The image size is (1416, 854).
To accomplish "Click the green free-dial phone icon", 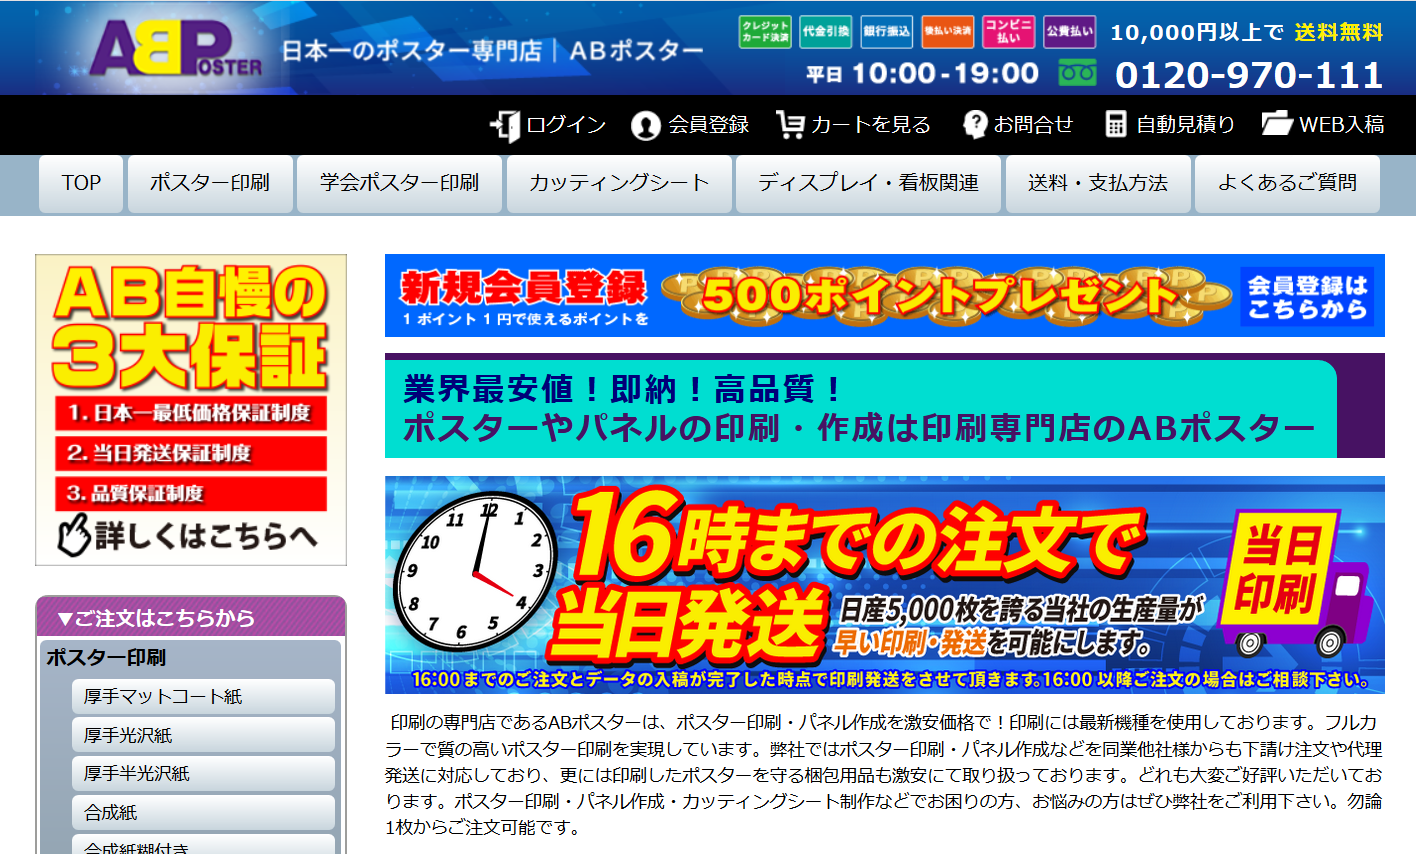I will point(1078,73).
